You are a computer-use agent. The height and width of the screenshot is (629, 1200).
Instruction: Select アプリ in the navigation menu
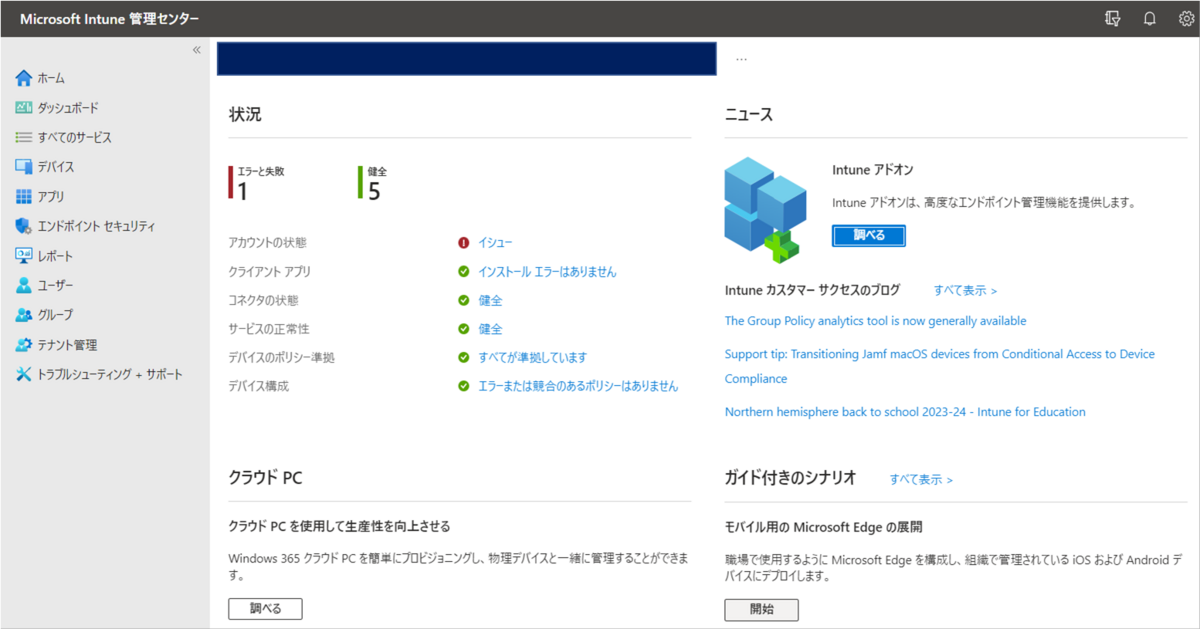pos(51,197)
